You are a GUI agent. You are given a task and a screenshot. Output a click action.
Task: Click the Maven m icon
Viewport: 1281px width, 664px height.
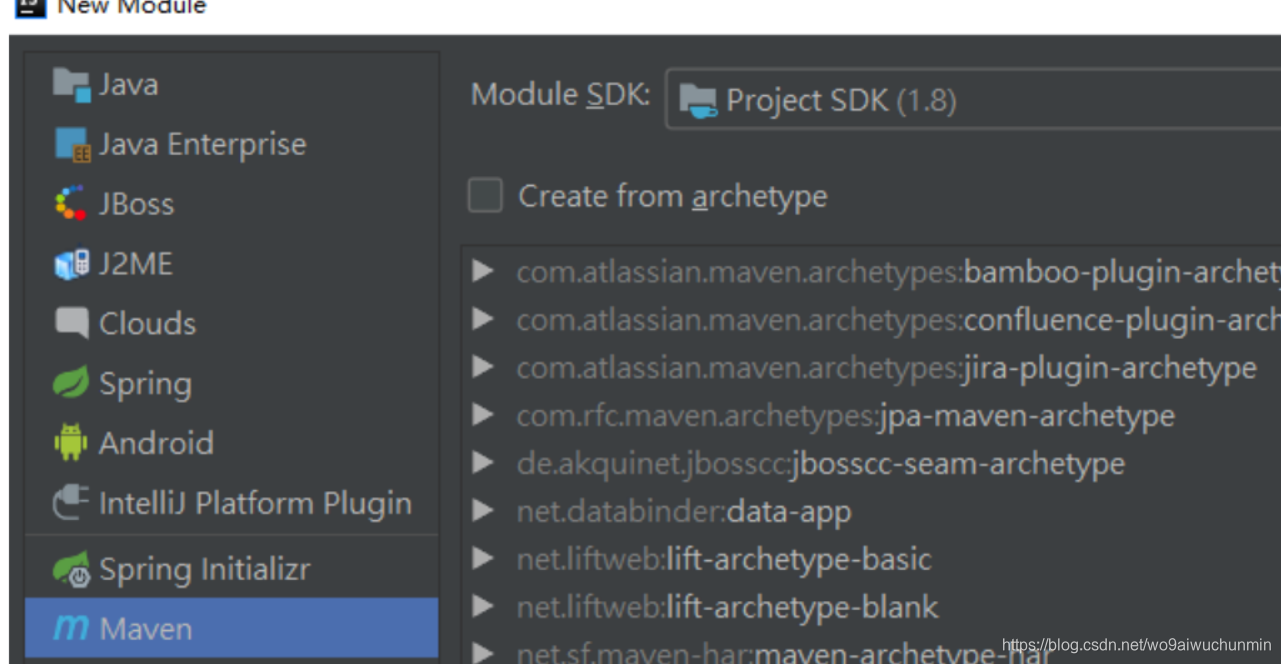coord(71,628)
